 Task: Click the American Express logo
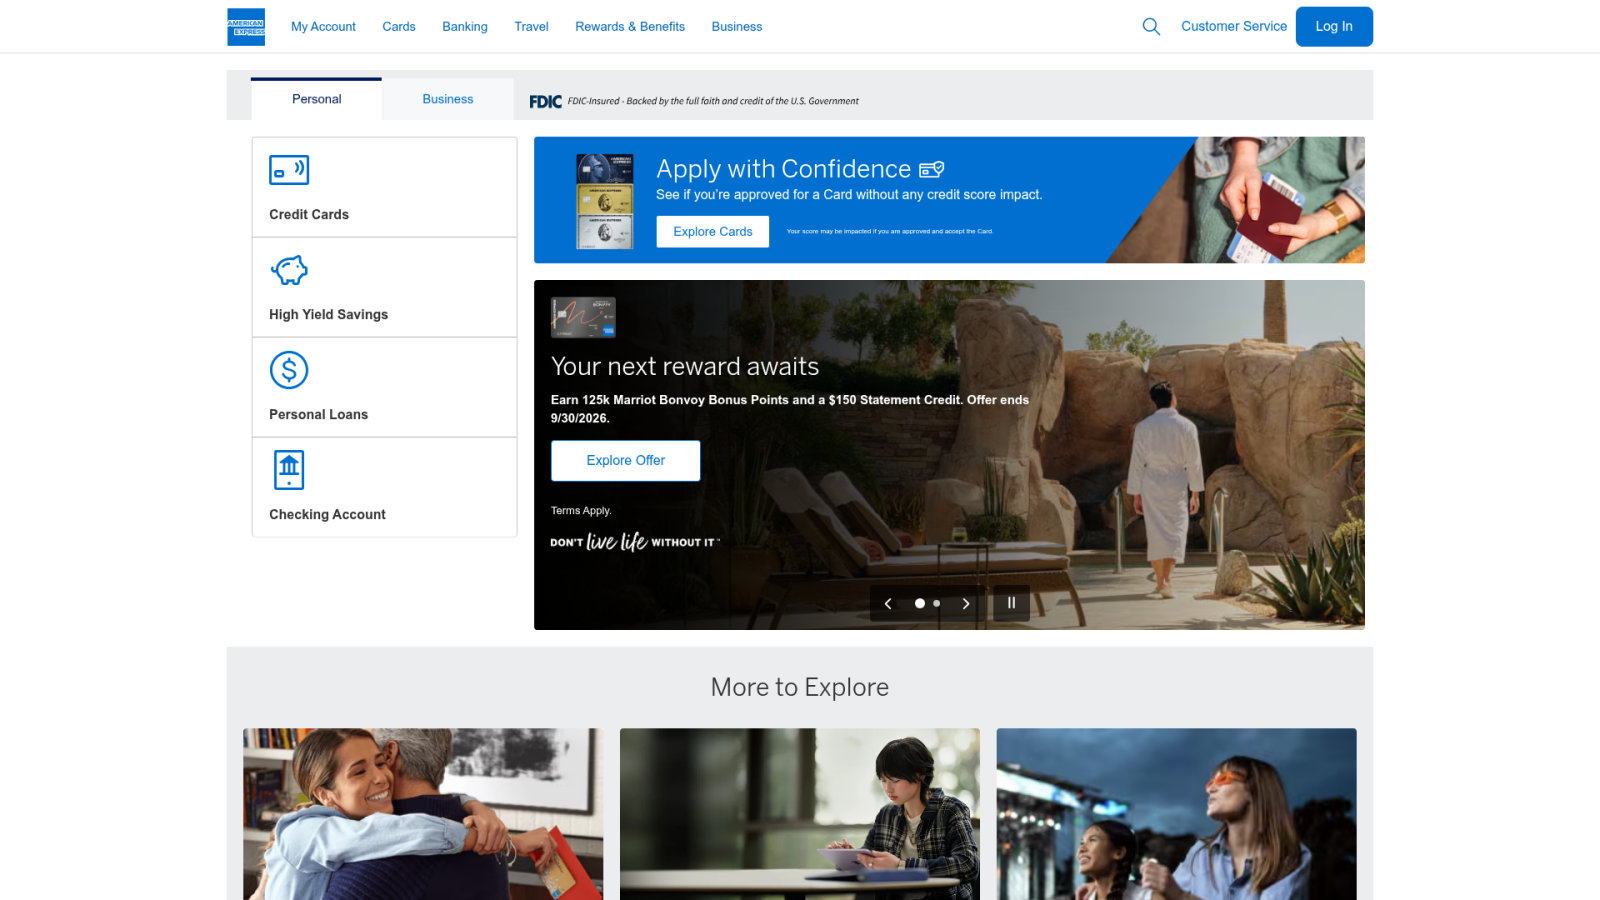pyautogui.click(x=246, y=27)
